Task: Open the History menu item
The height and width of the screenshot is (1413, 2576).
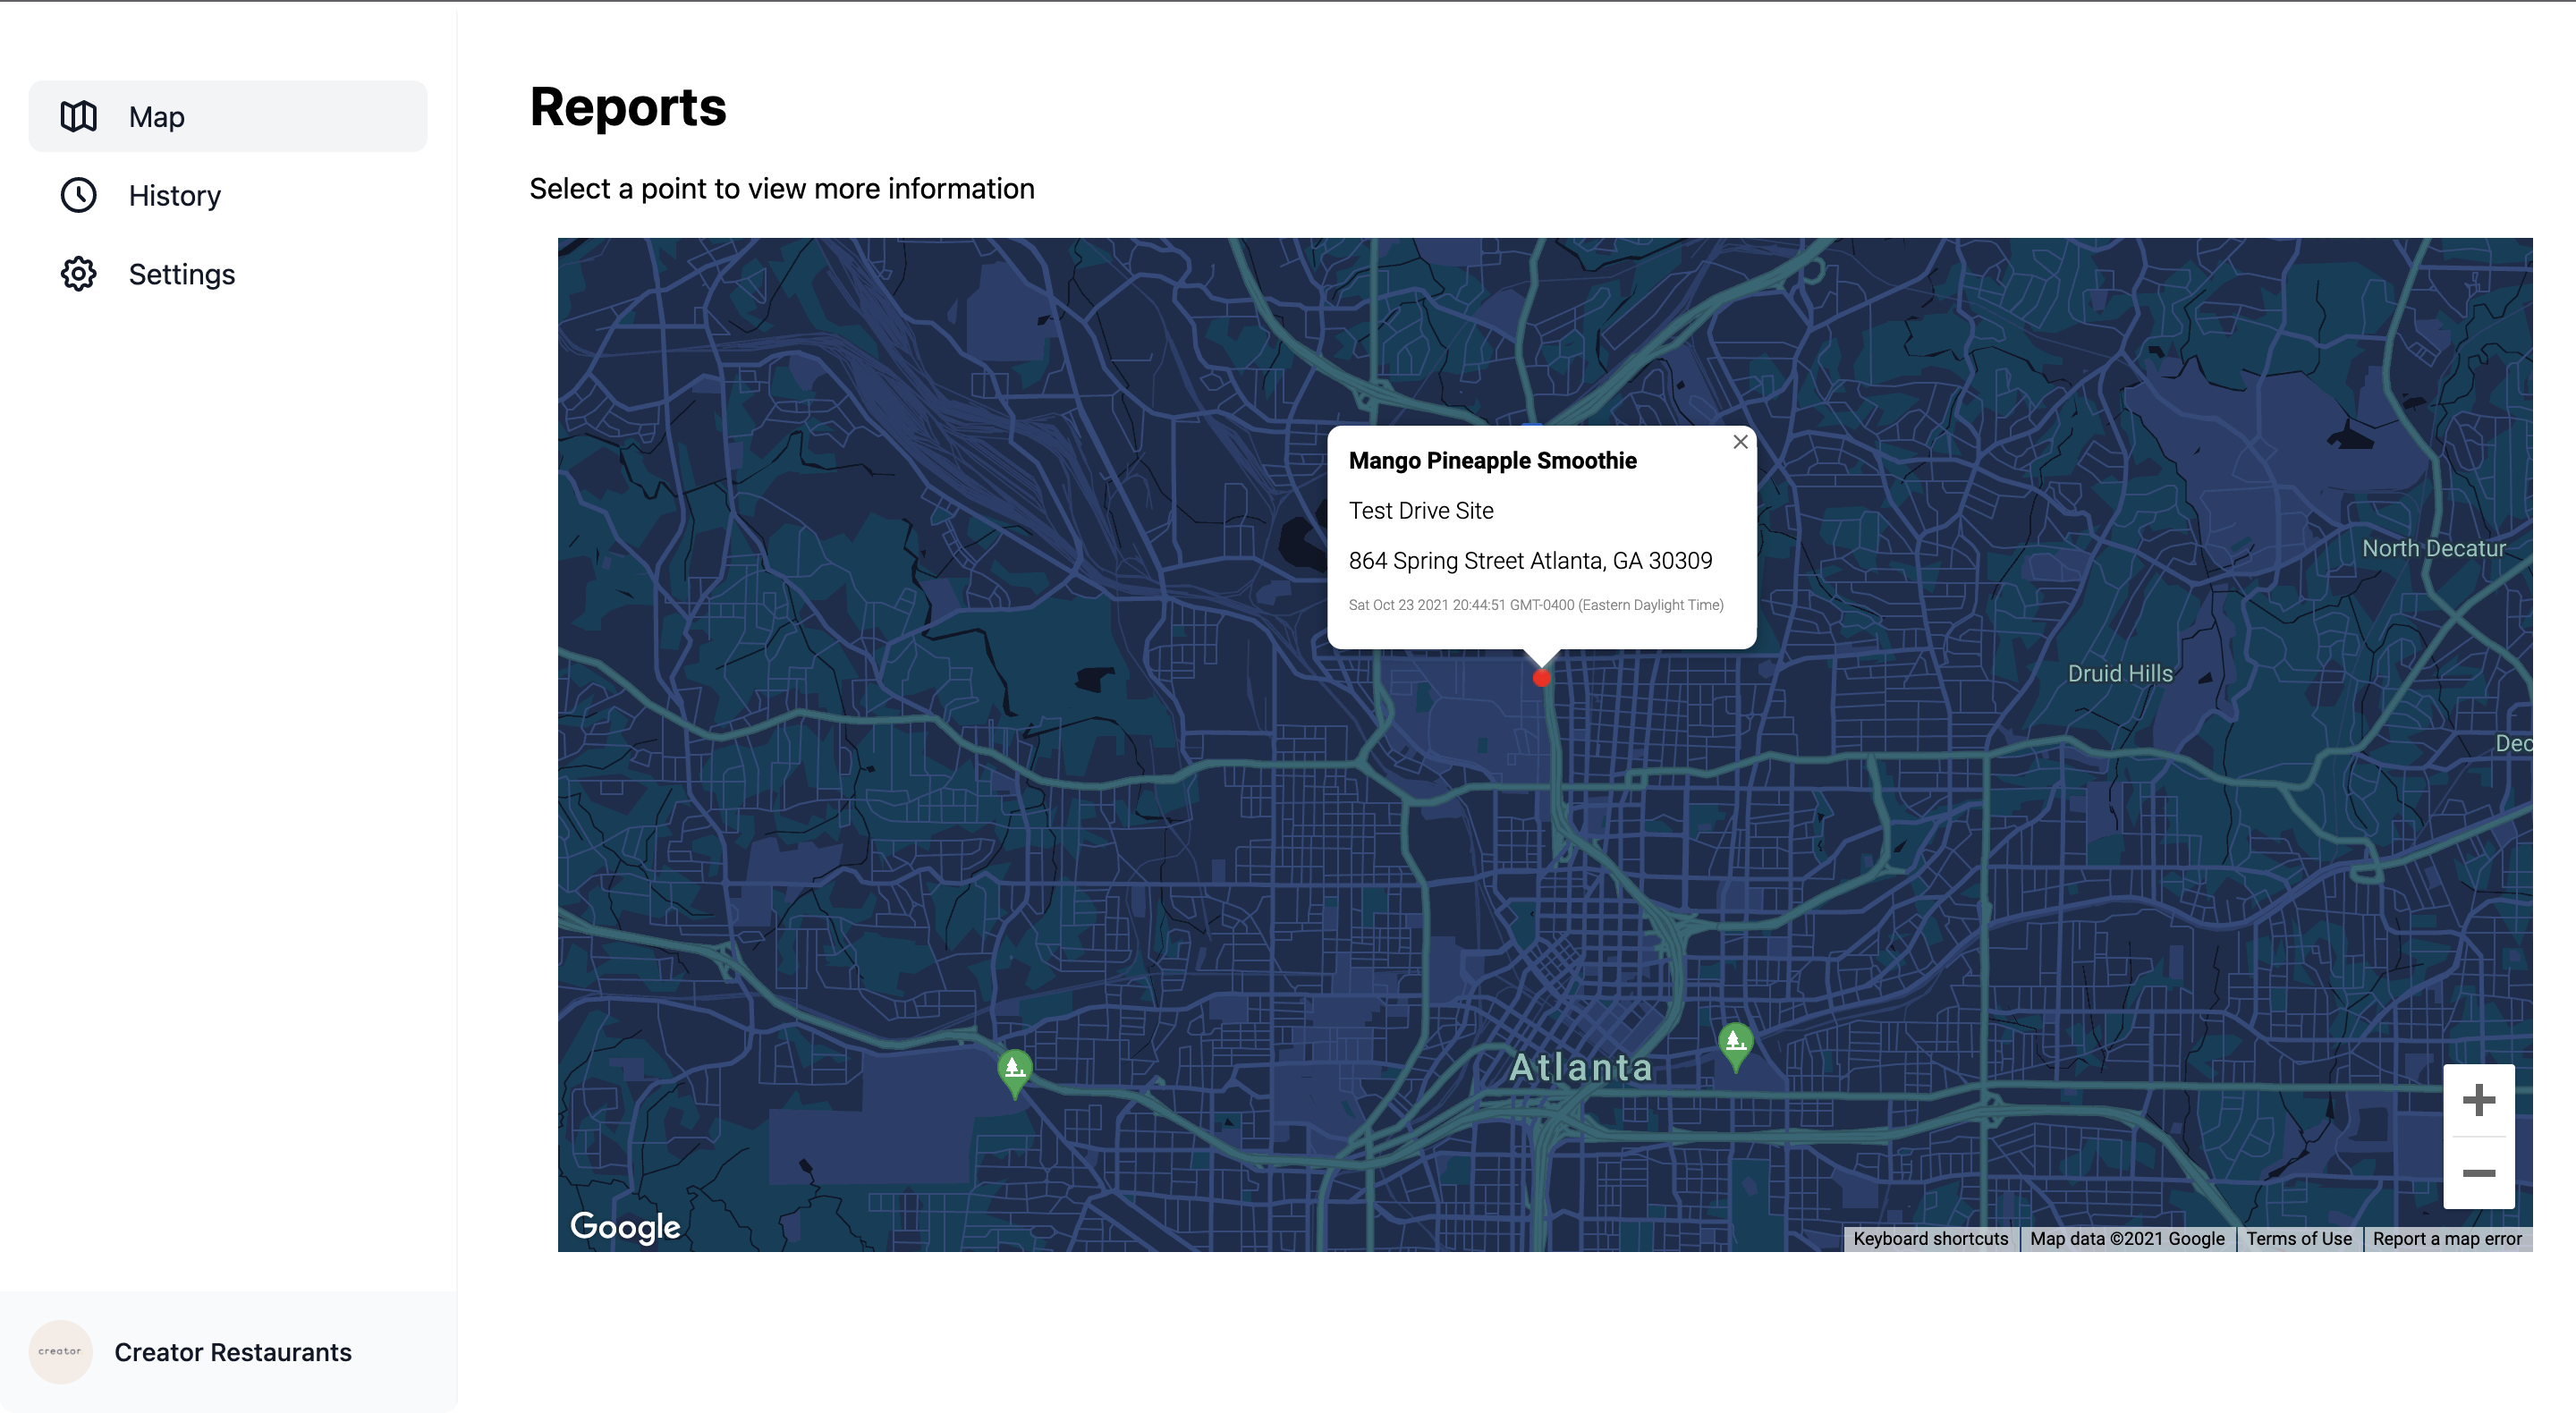Action: (x=175, y=195)
